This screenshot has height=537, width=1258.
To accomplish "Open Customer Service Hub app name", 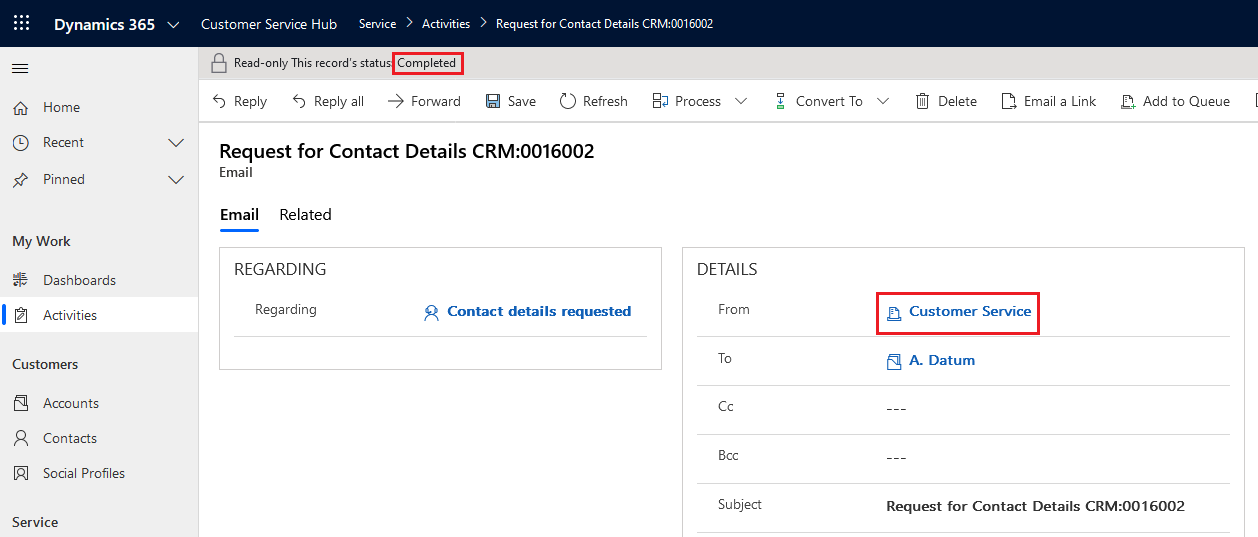I will pos(269,24).
